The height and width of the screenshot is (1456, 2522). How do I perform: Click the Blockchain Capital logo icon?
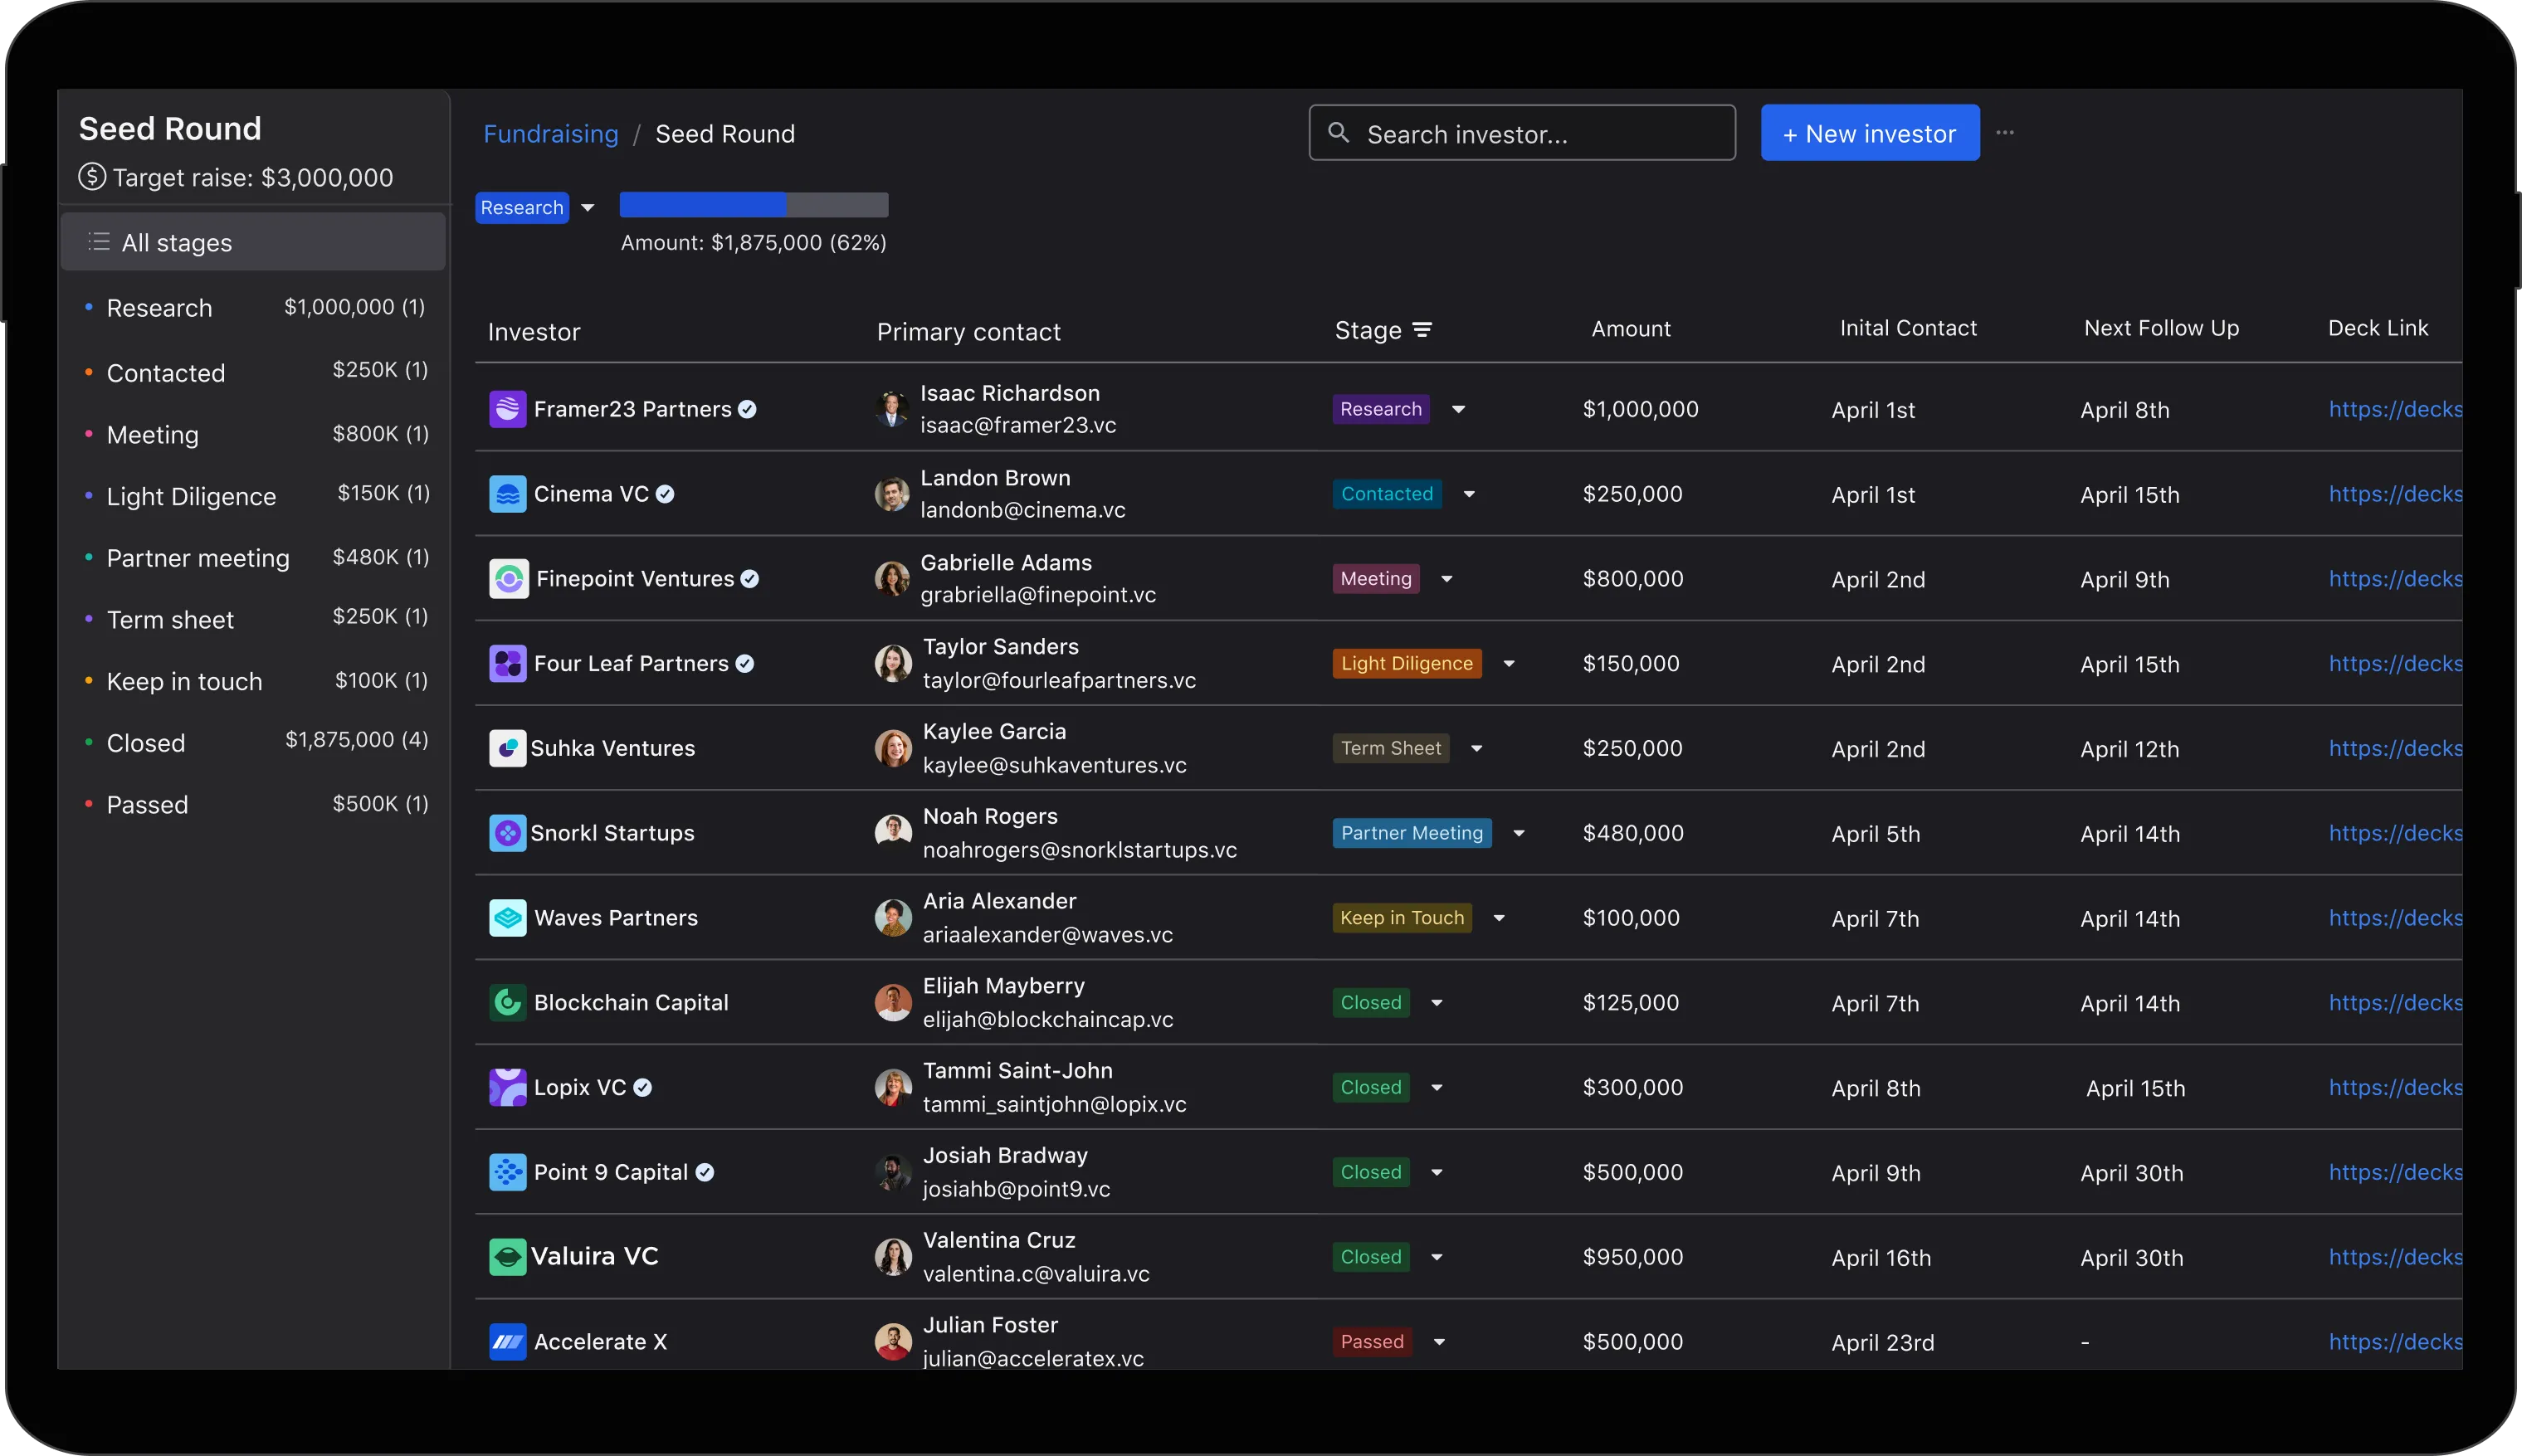(x=507, y=1002)
